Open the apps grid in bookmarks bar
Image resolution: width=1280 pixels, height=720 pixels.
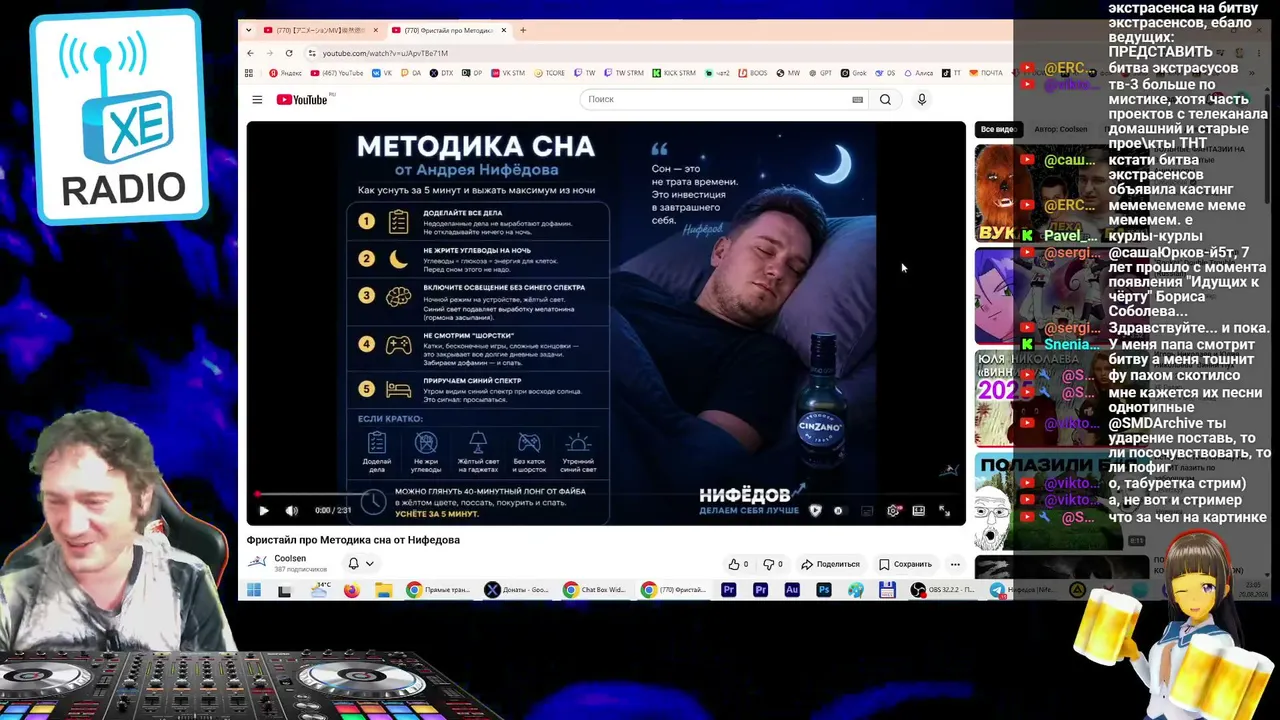[249, 73]
